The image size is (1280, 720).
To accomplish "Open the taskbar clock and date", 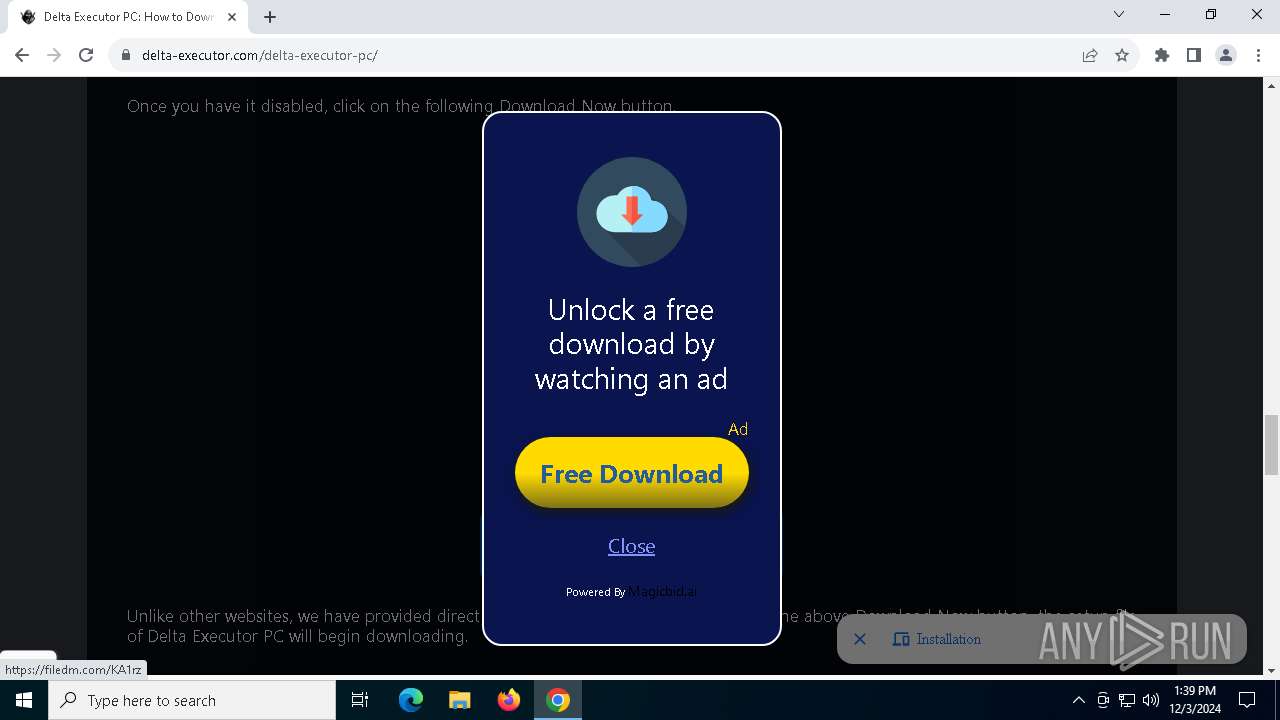I will click(x=1195, y=700).
